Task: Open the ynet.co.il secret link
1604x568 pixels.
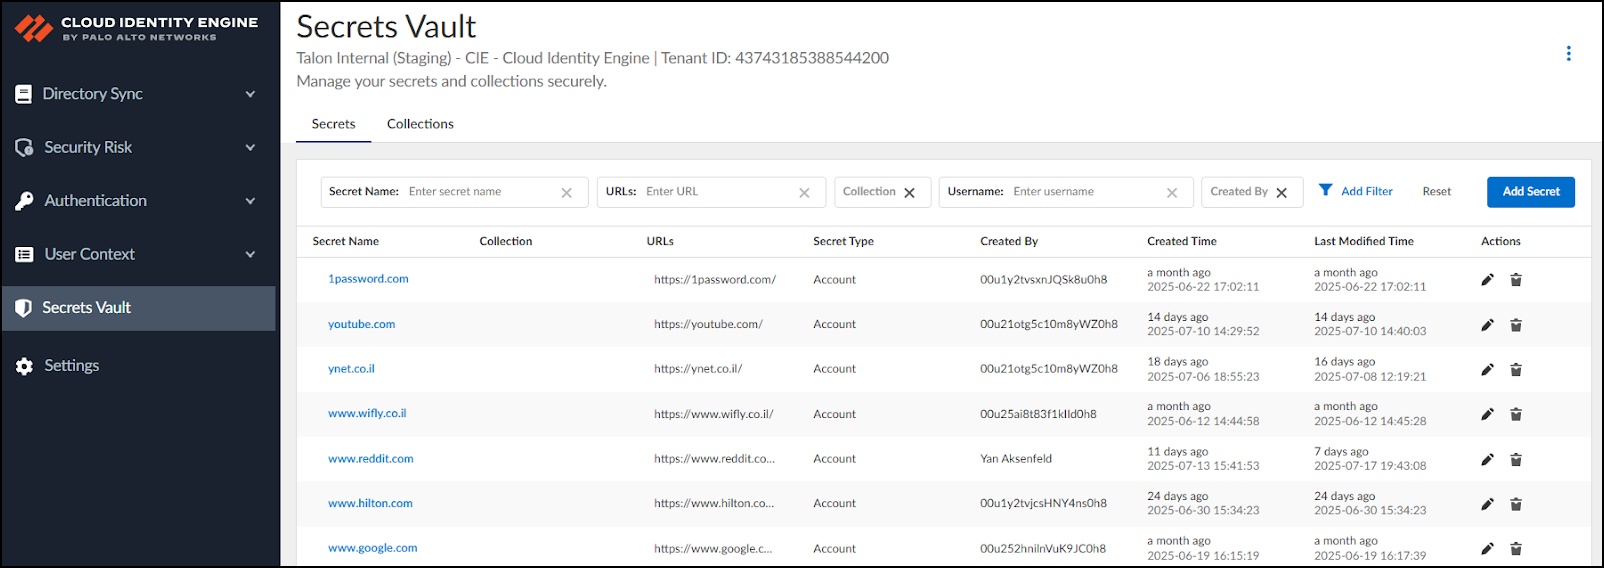Action: (351, 369)
